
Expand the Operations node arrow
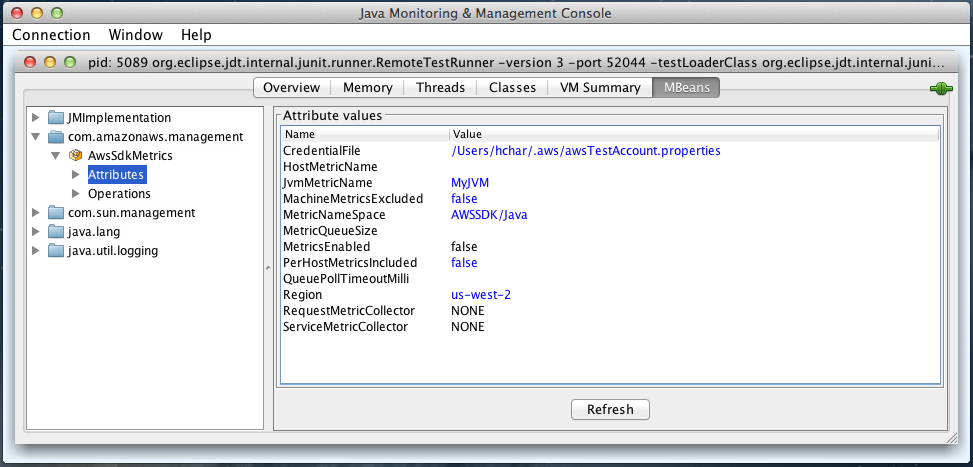76,193
